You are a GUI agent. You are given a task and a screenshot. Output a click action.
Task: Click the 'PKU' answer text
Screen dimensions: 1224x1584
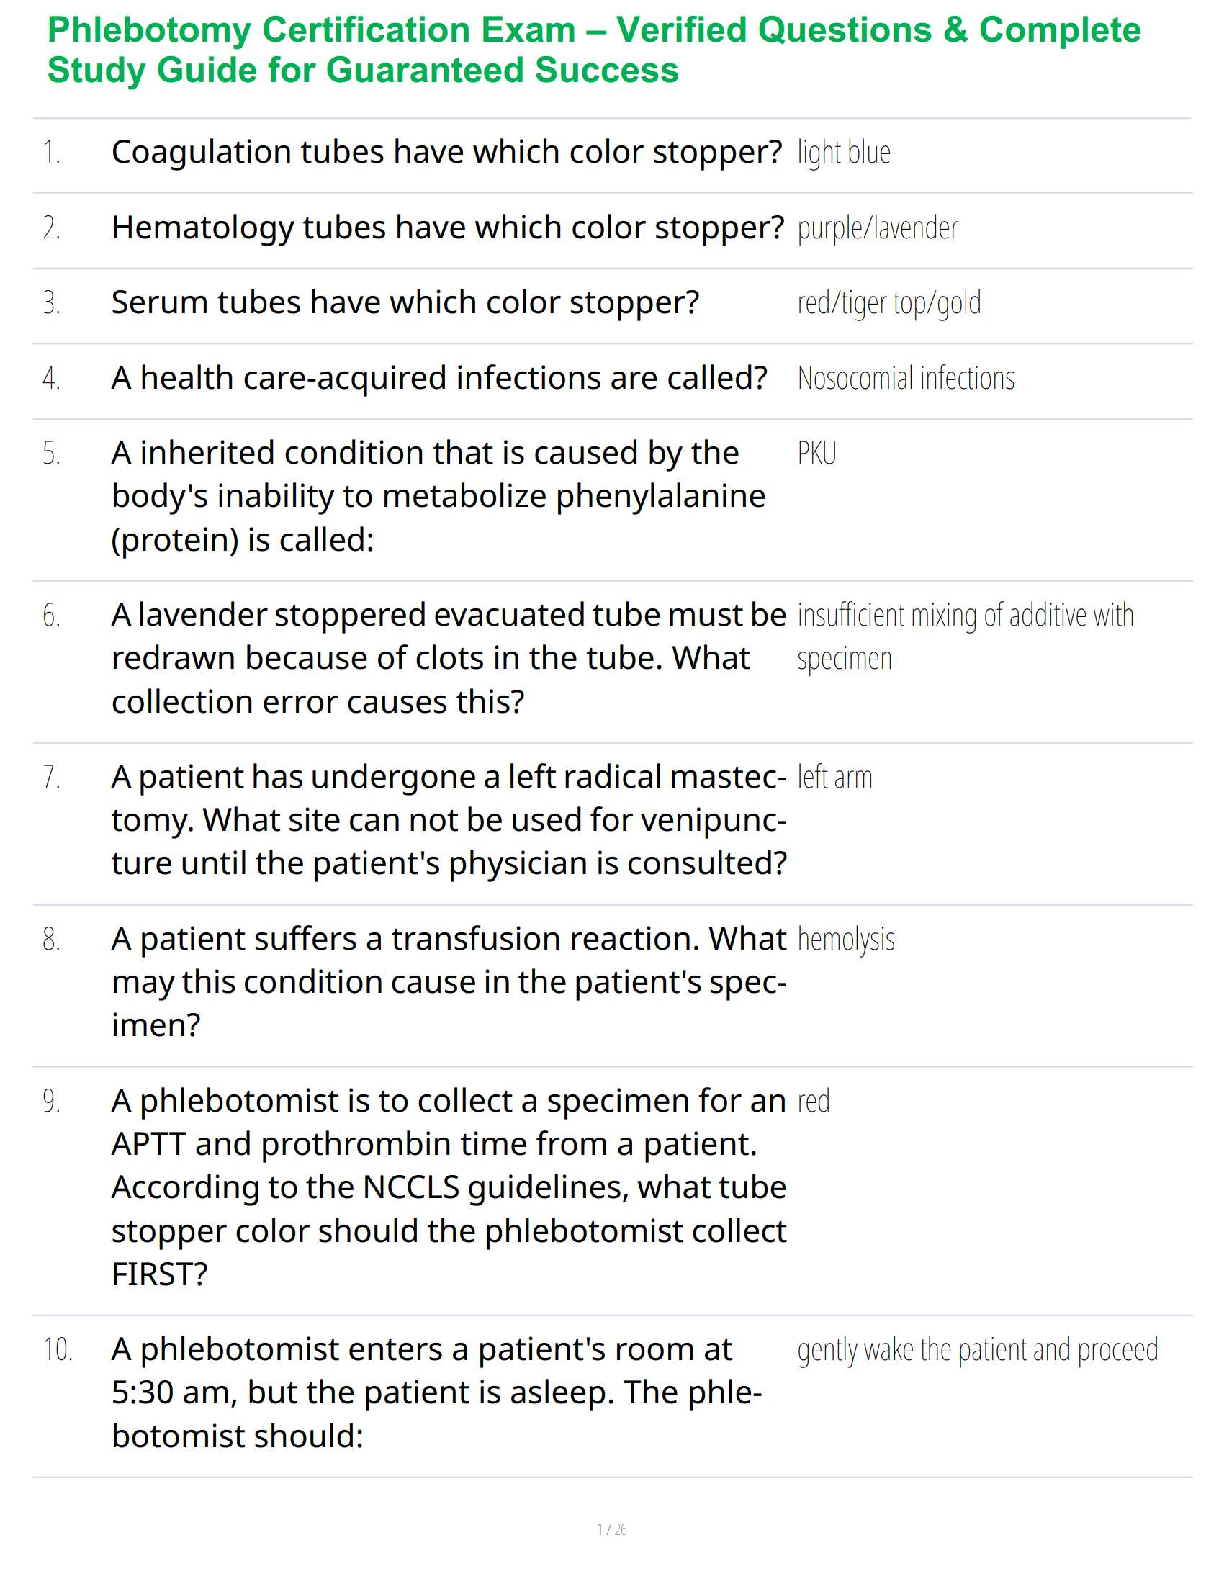[816, 454]
